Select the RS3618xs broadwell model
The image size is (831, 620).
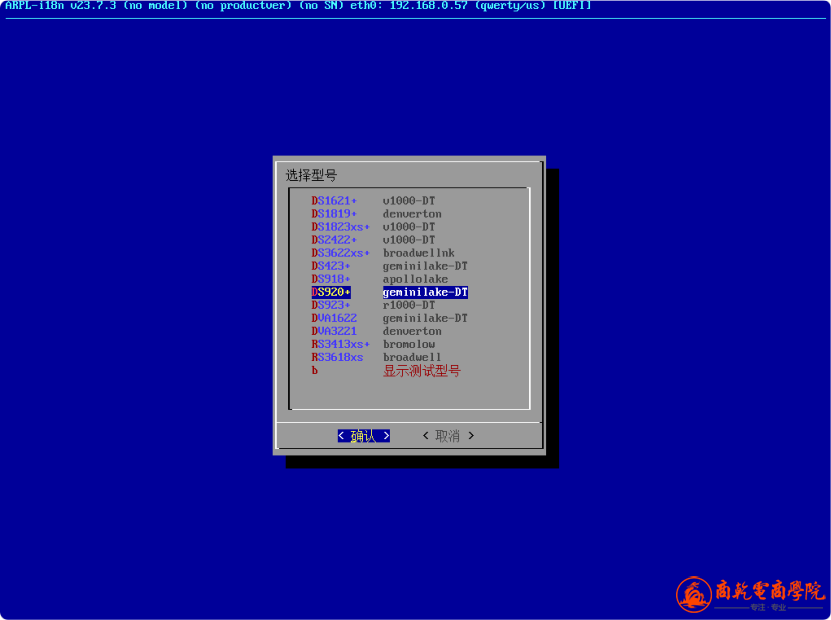[376, 358]
